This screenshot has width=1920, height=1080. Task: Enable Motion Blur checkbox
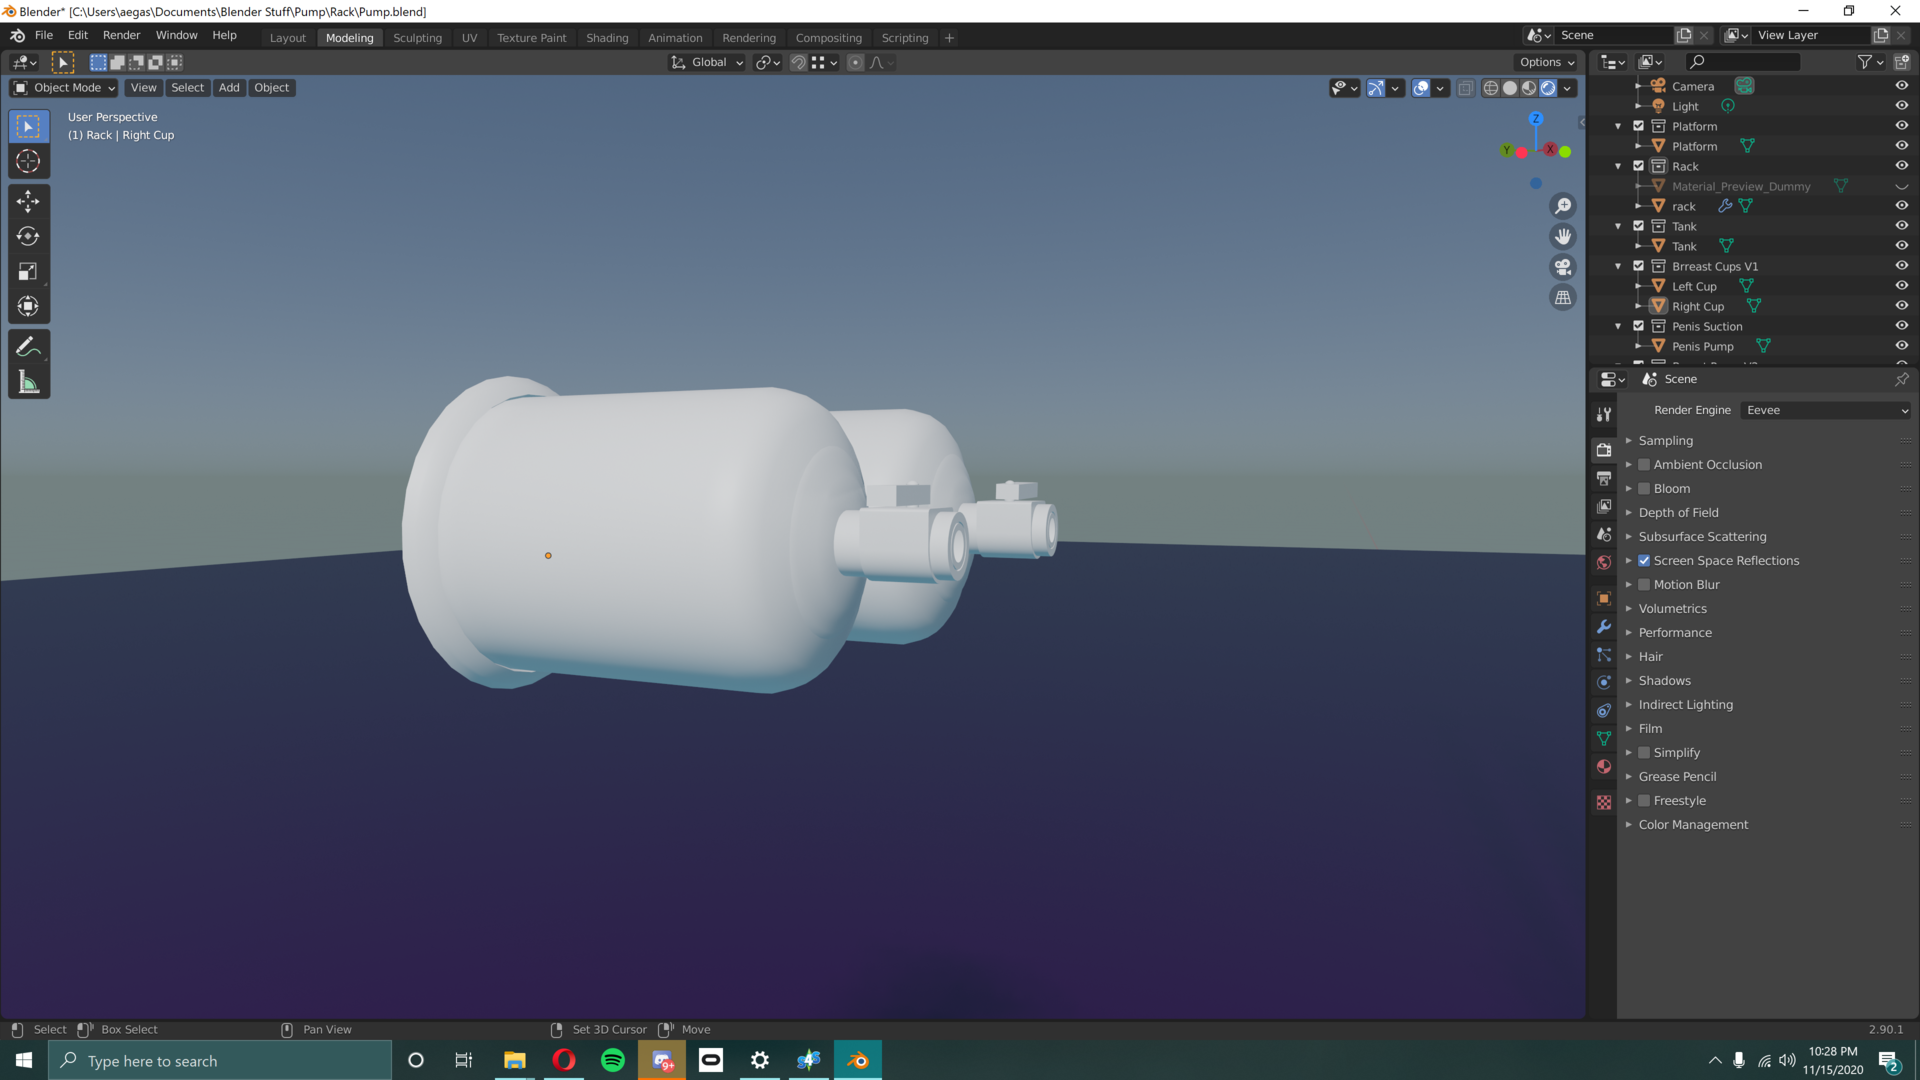pyautogui.click(x=1644, y=585)
